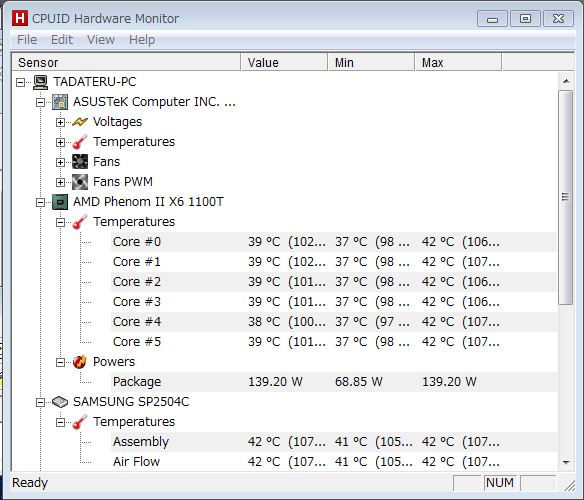Image resolution: width=584 pixels, height=500 pixels.
Task: Select the Core #4 row
Action: 334,322
